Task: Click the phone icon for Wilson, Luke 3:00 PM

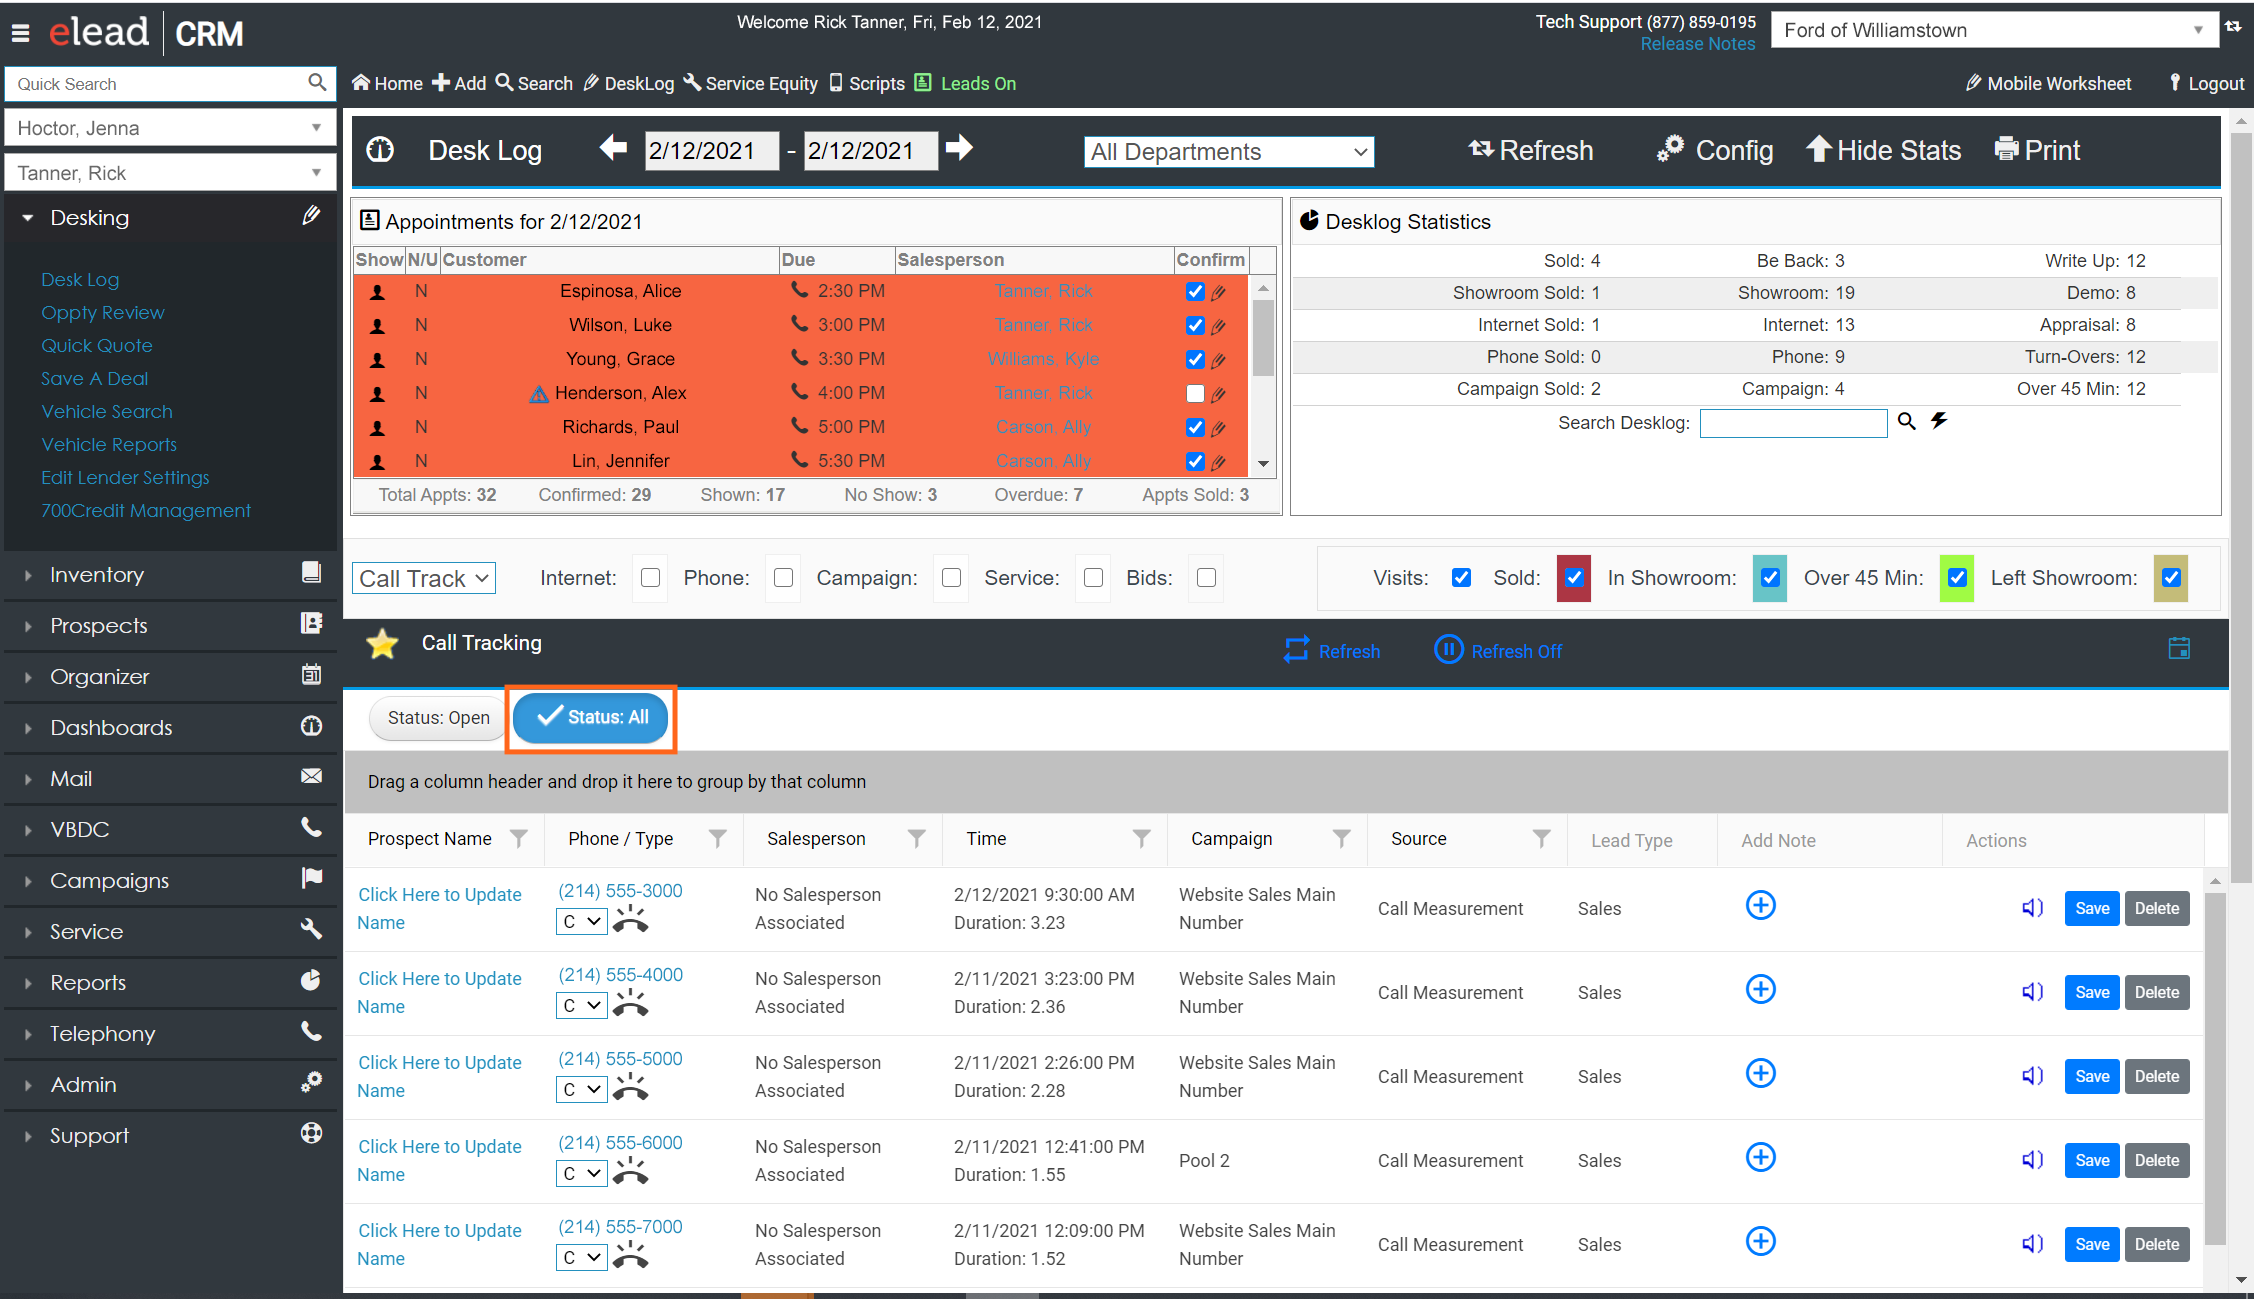Action: pyautogui.click(x=799, y=324)
